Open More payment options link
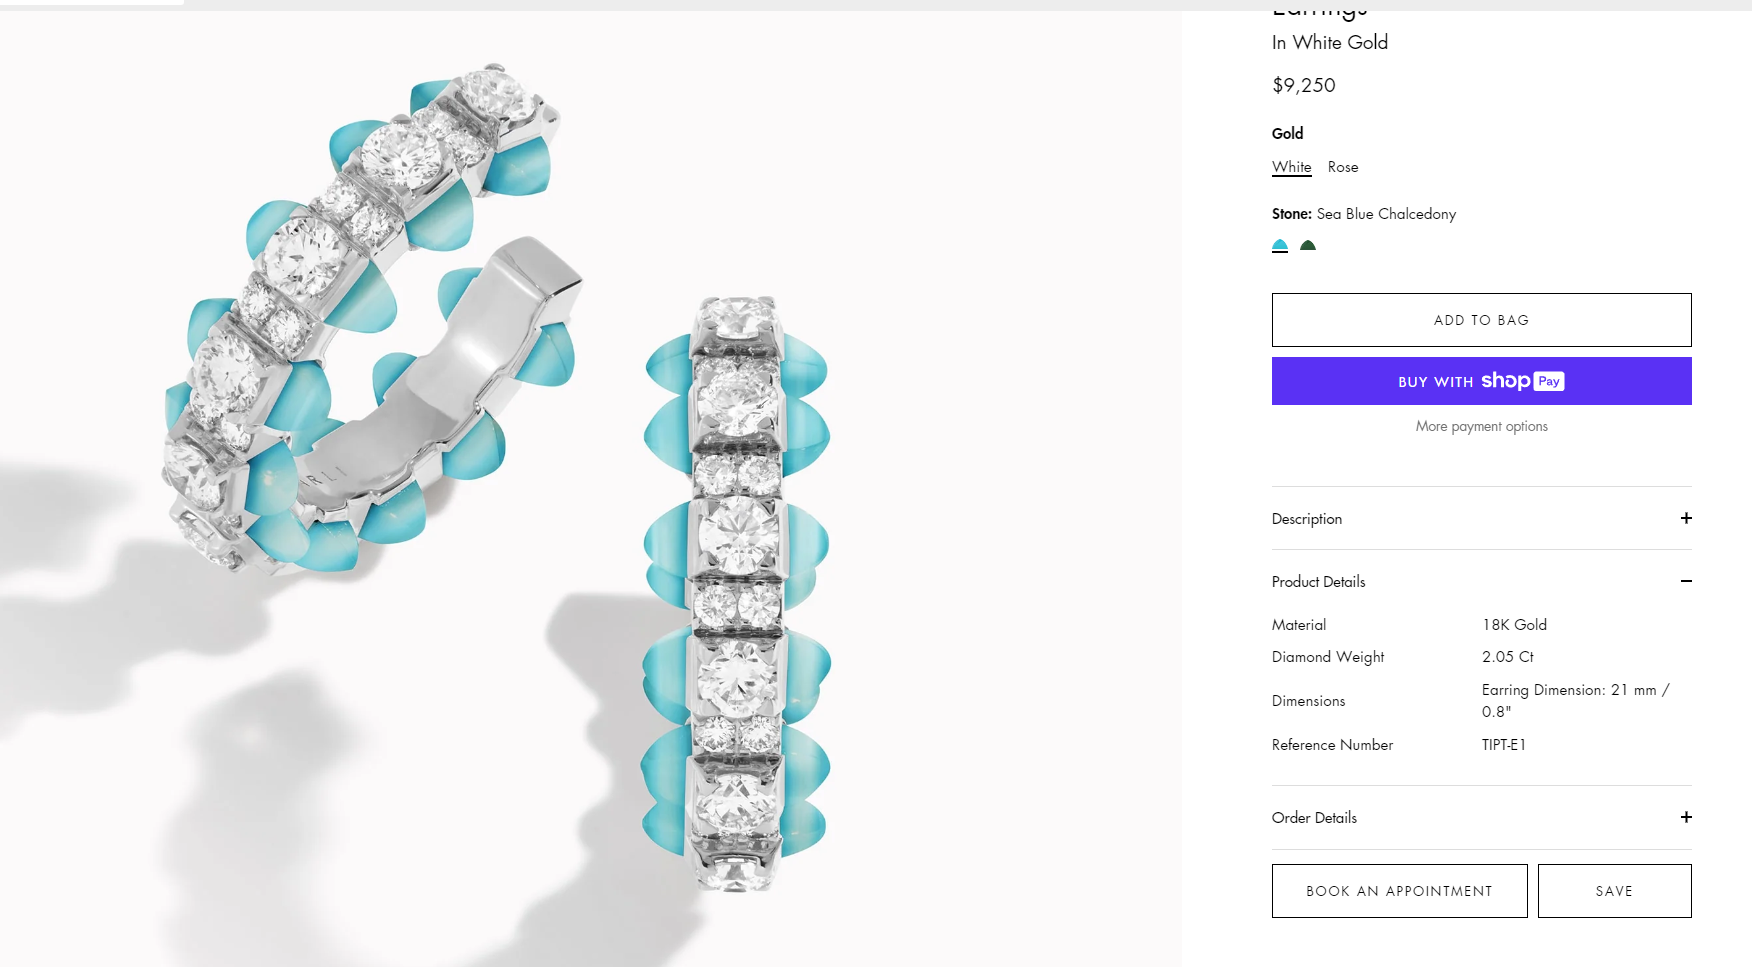1752x967 pixels. click(1481, 426)
